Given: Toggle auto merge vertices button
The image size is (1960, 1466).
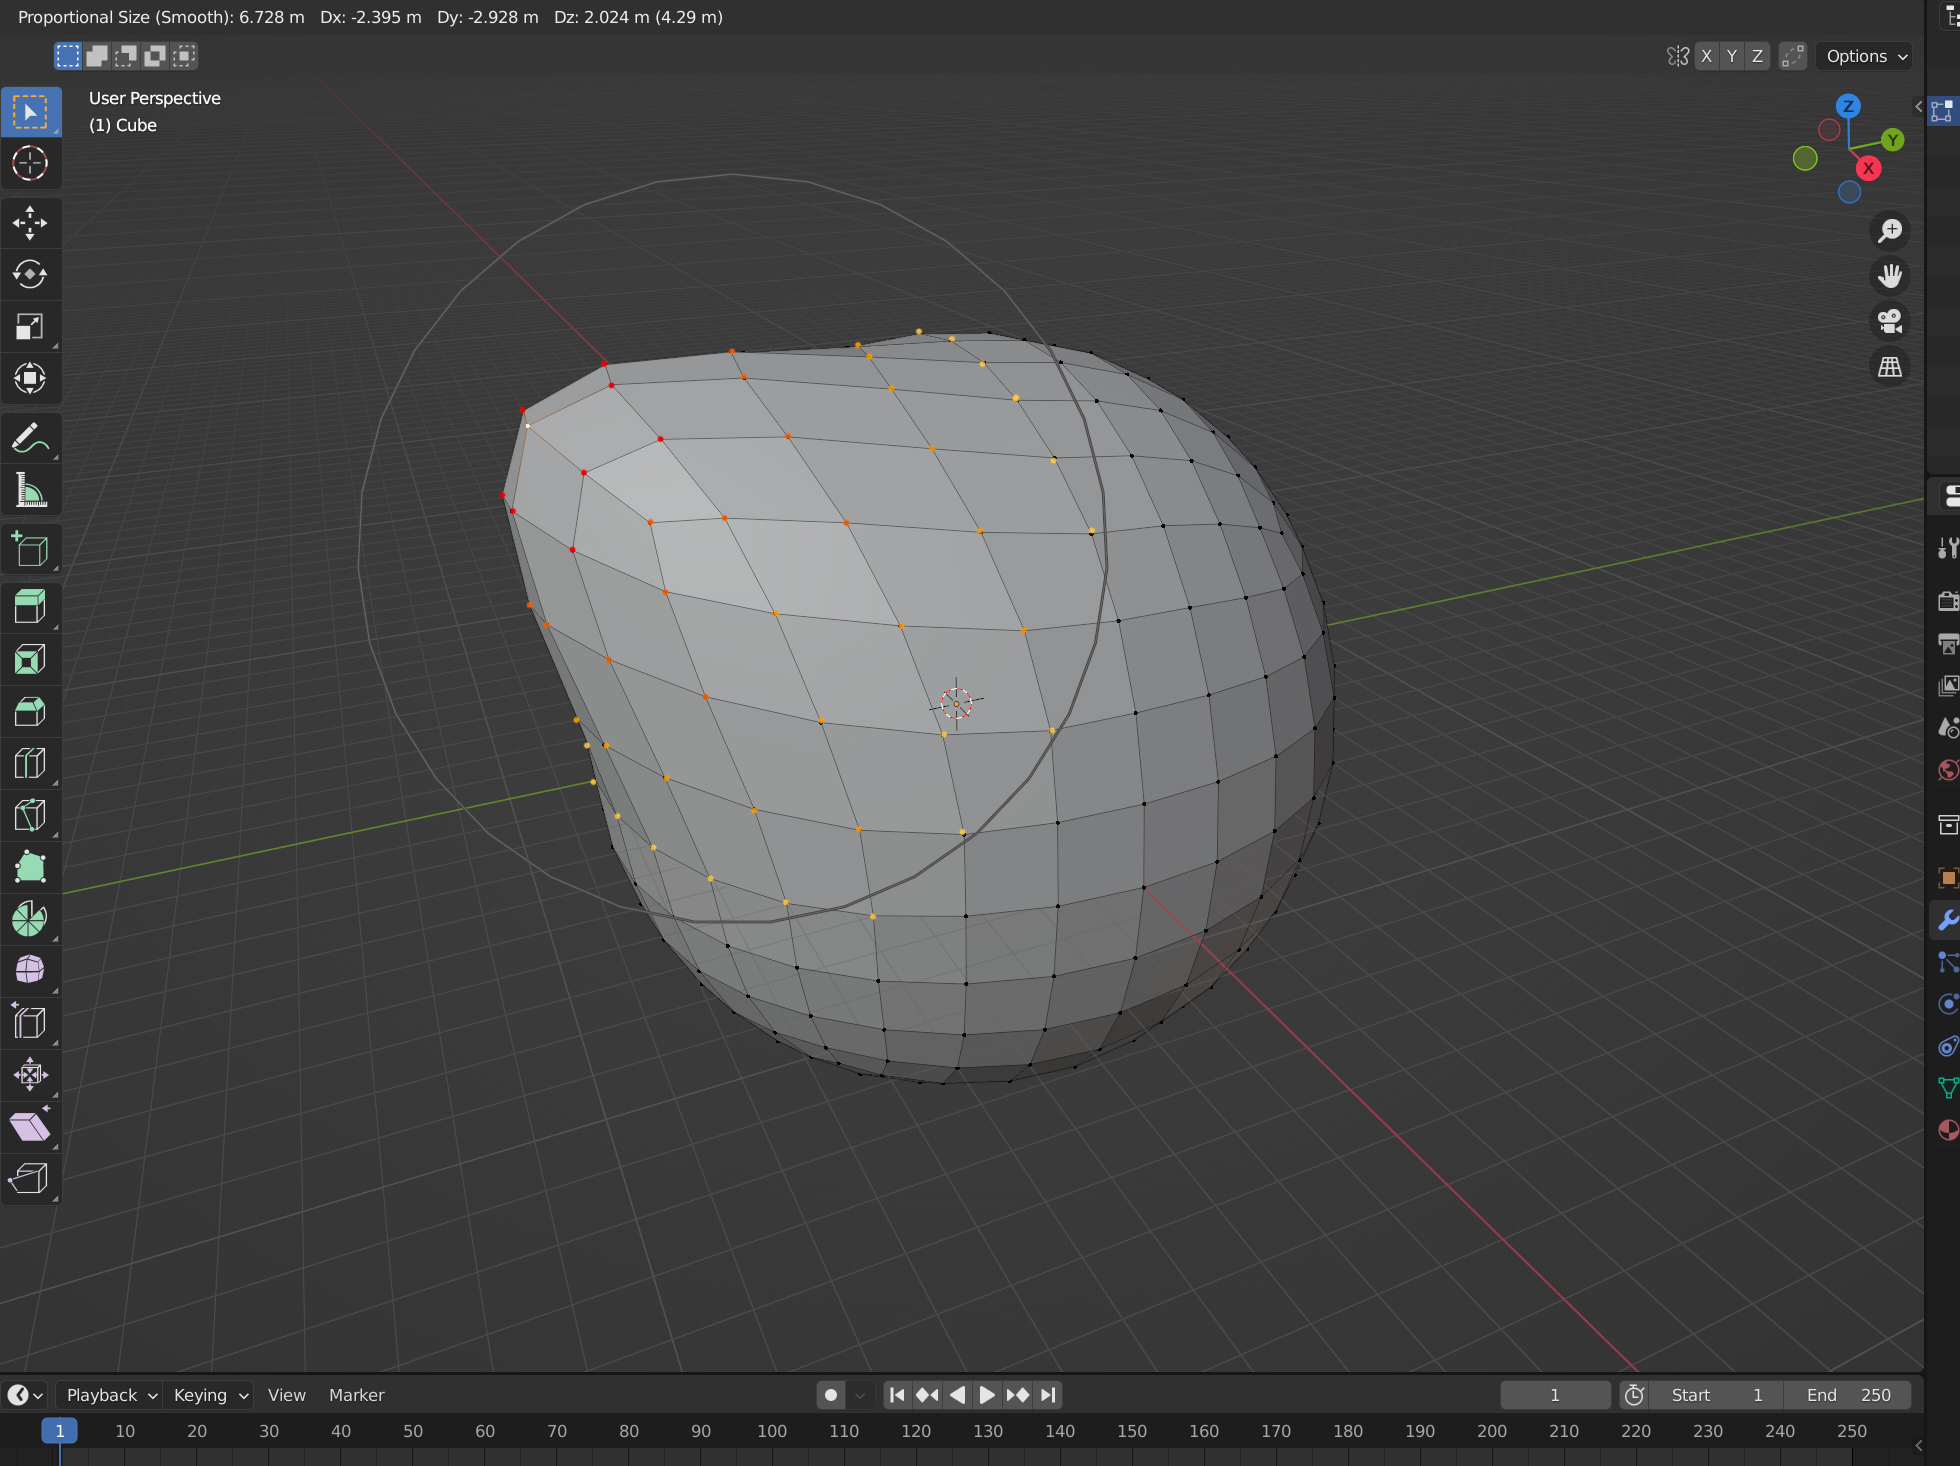Looking at the screenshot, I should click(x=1793, y=56).
